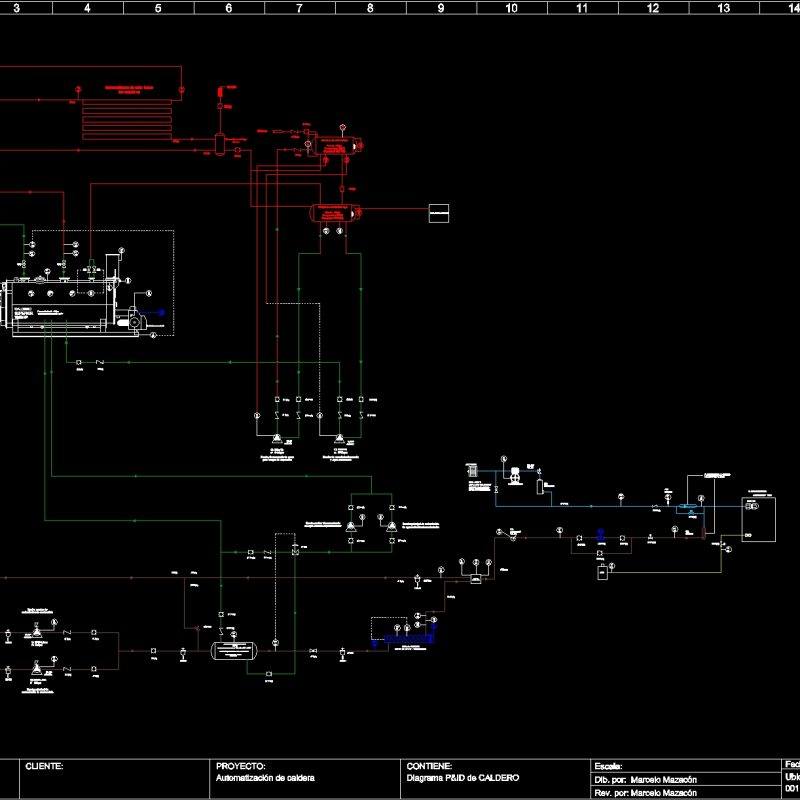Click the blue heat exchanger on the water line
Viewport: 800px width, 800px height.
690,506
